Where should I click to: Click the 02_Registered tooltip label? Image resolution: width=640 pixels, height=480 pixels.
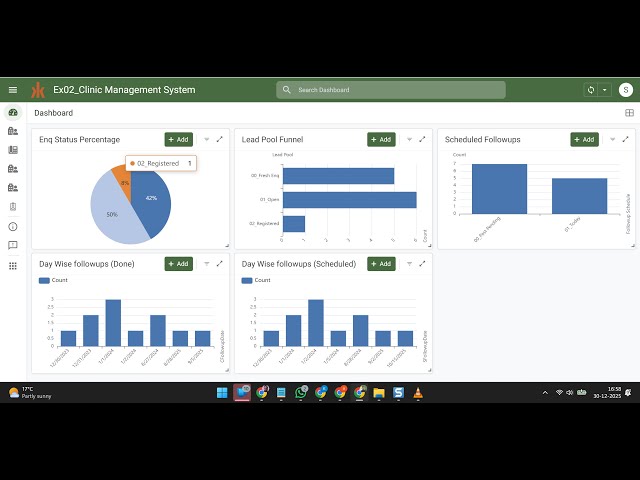pyautogui.click(x=158, y=163)
